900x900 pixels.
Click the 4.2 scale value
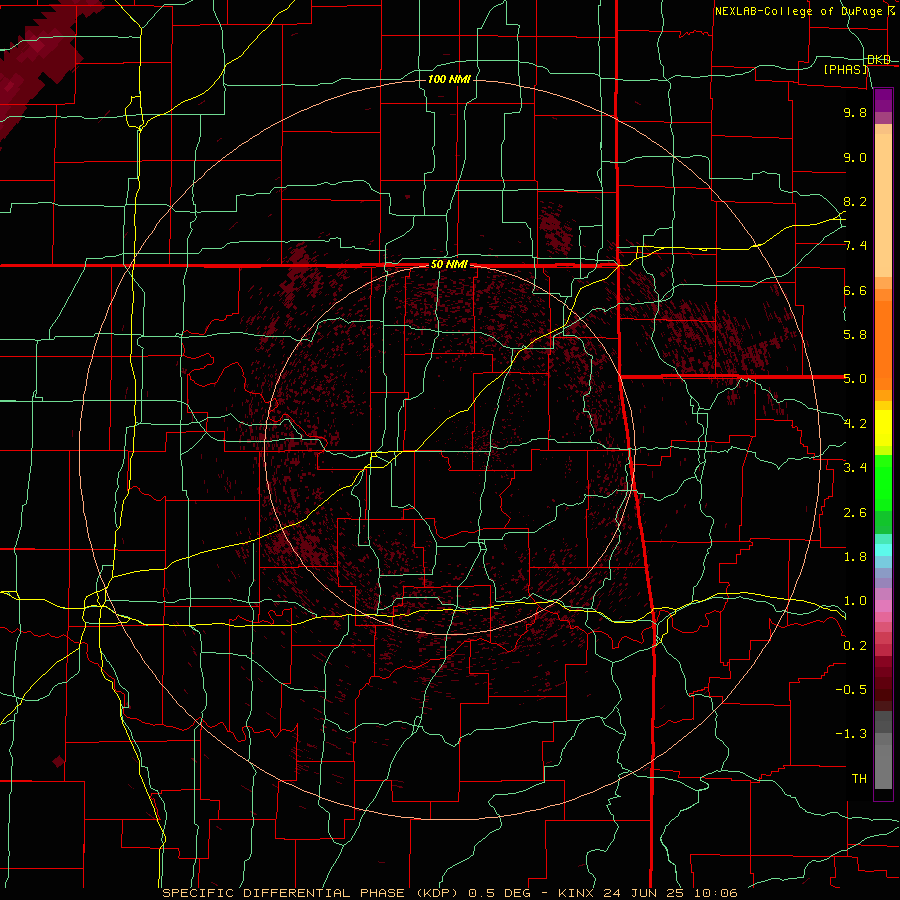855,424
